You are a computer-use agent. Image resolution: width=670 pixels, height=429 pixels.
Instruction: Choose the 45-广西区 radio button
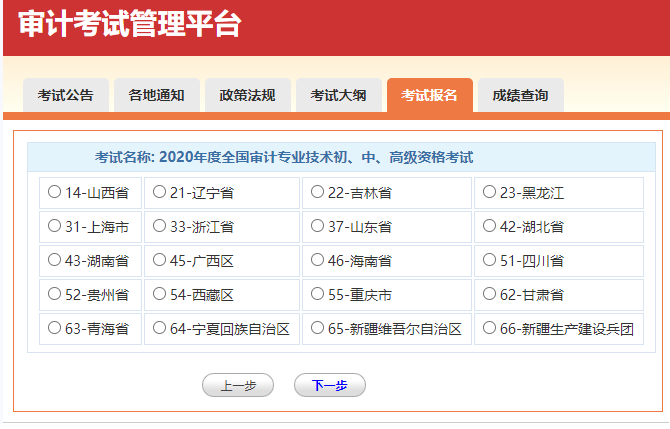pos(159,259)
